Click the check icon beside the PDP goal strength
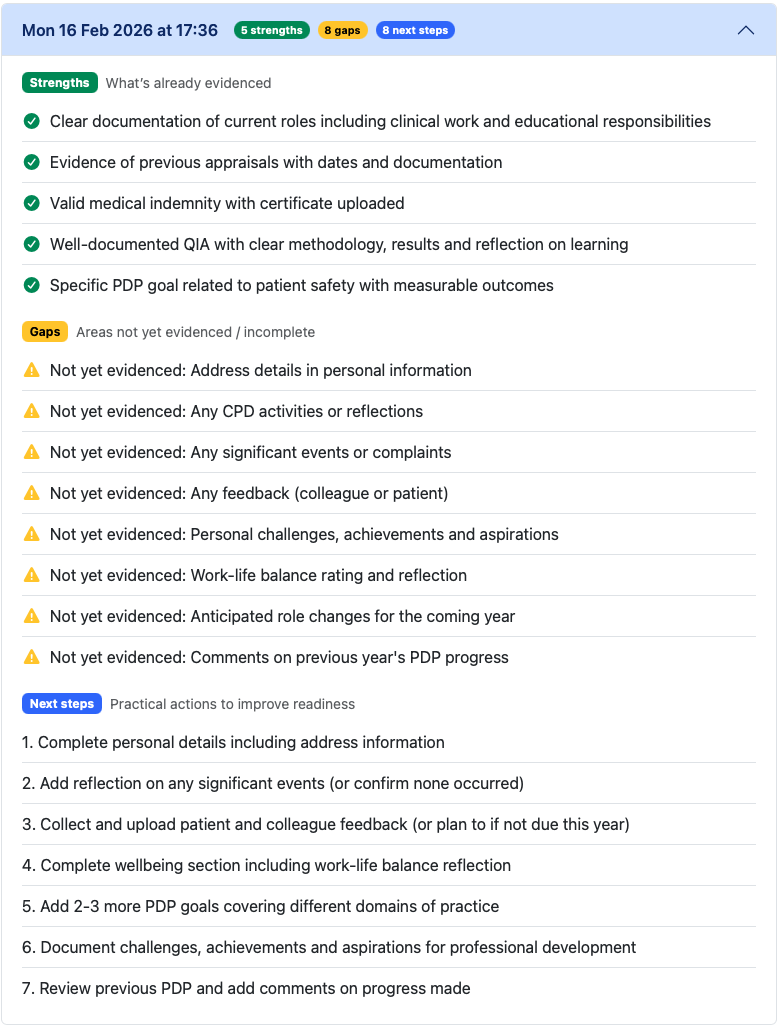Viewport: 782px width, 1027px height. point(32,285)
